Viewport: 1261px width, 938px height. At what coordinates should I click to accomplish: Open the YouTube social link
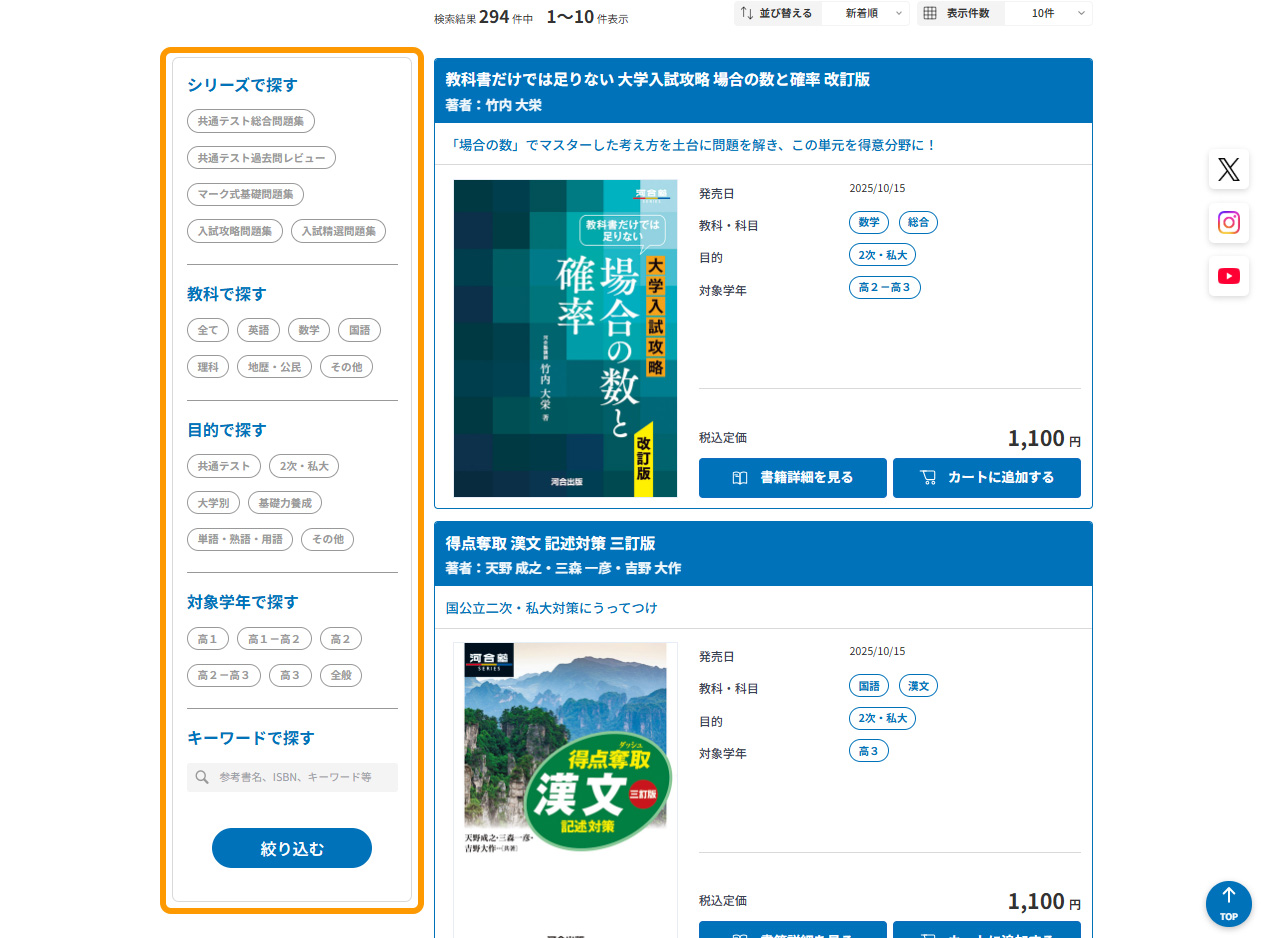(x=1228, y=276)
